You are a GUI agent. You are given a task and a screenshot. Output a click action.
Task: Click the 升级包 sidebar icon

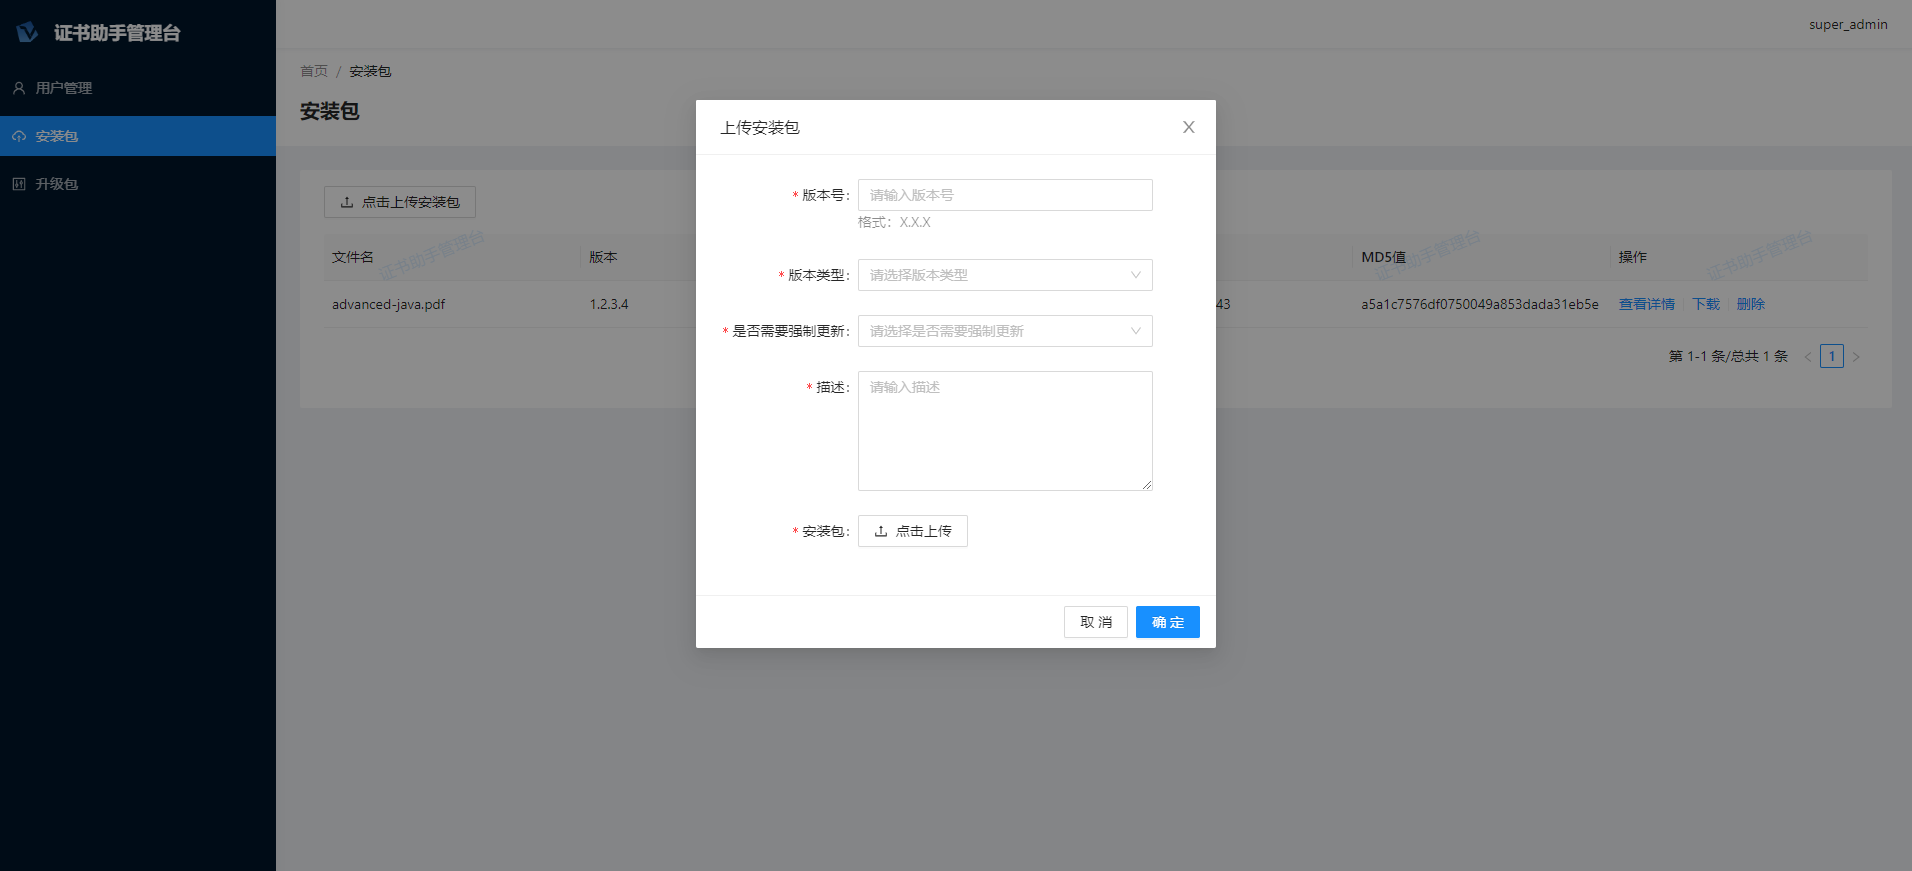tap(19, 184)
